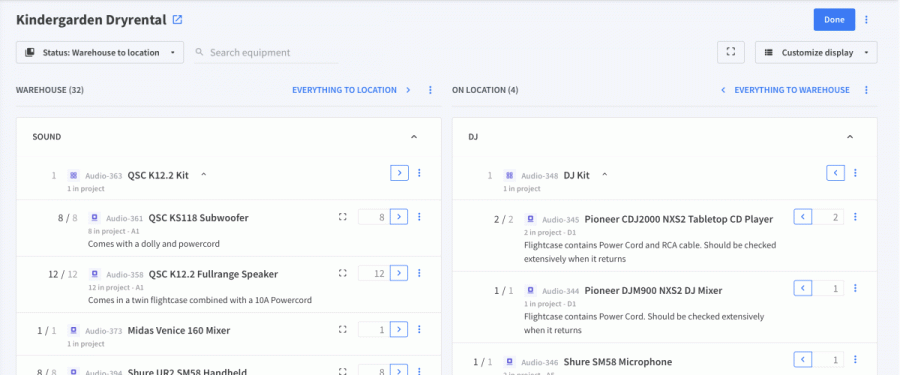Image resolution: width=900 pixels, height=375 pixels.
Task: Edit quantity field for Midas Venice 160 Mixer
Action: tap(374, 330)
